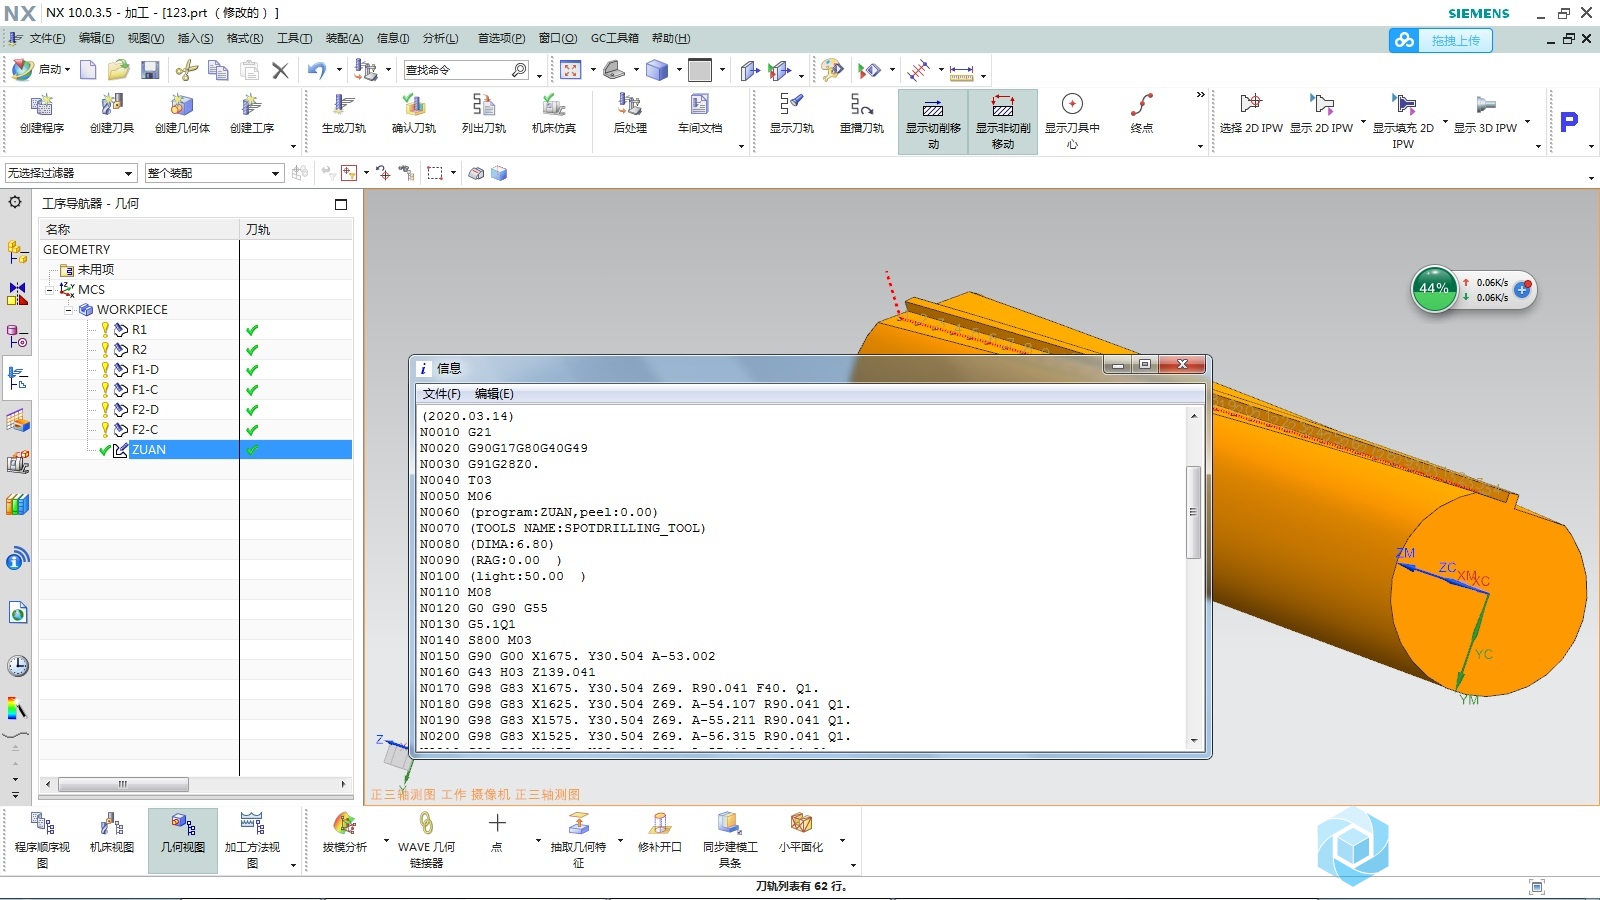
Task: Open 机床仿真 machine simulation
Action: 554,114
